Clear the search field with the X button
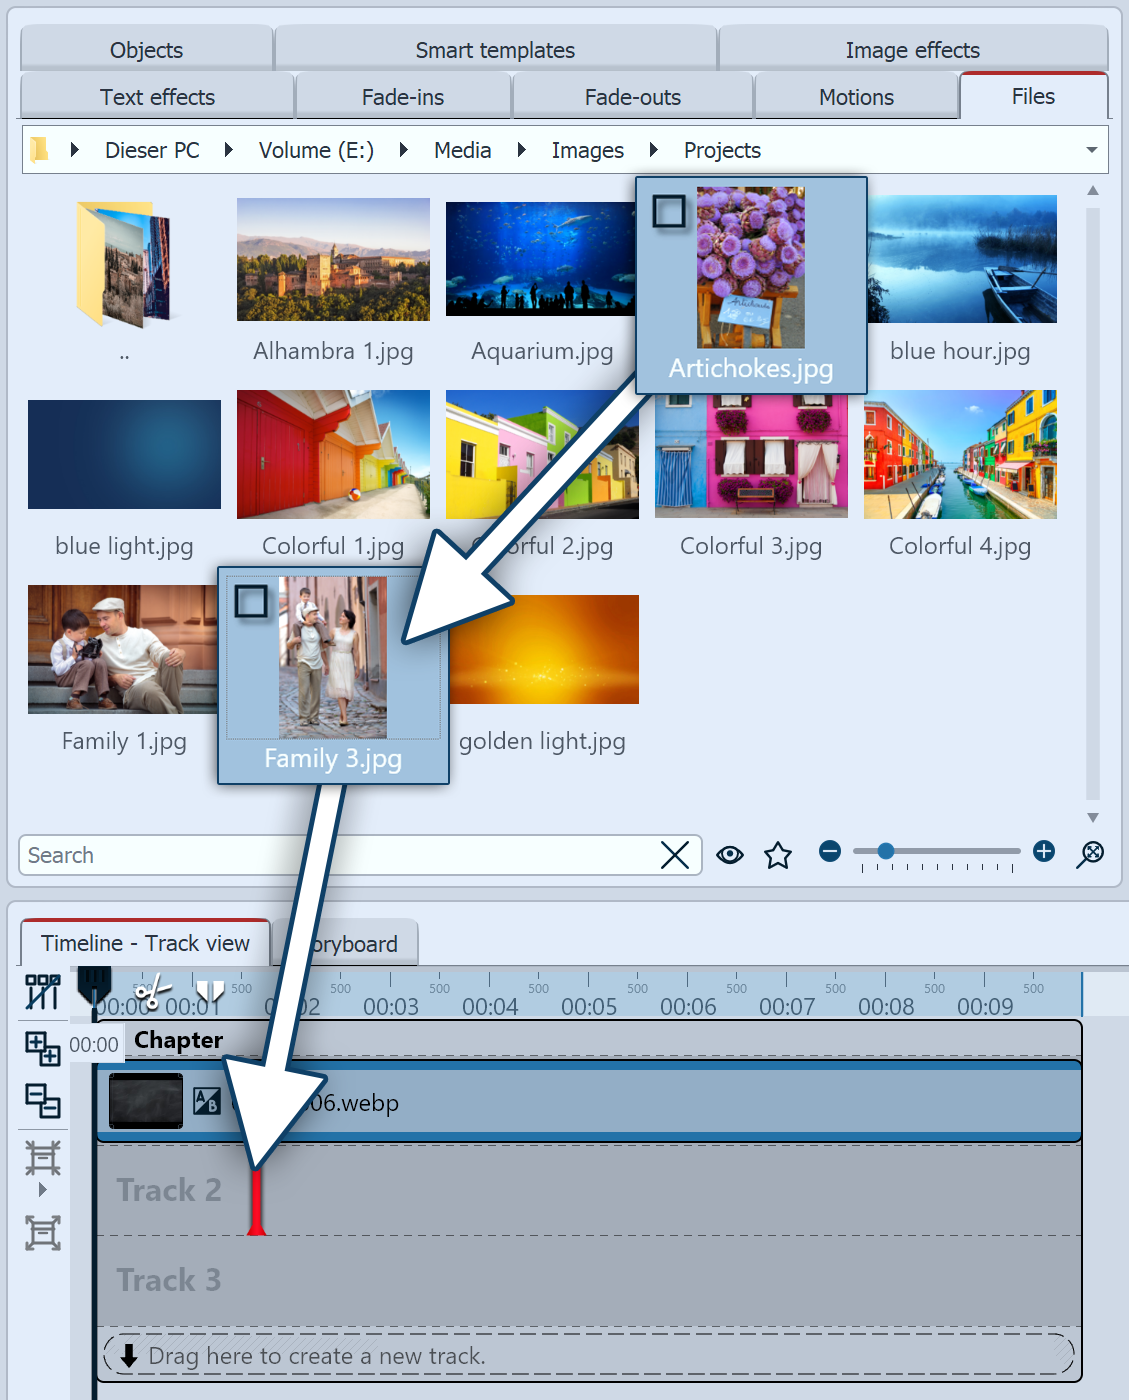Screen dimensions: 1129x1400 tap(675, 855)
